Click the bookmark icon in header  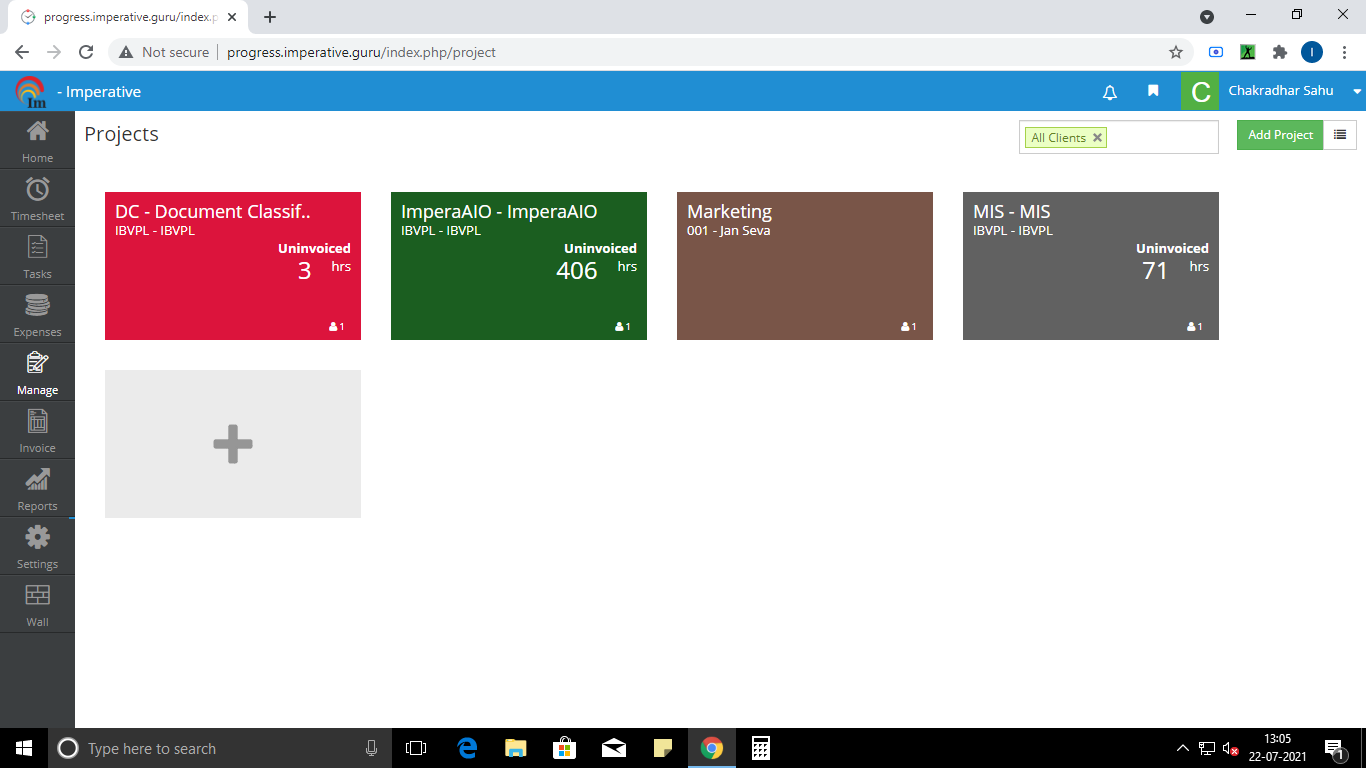(1153, 91)
